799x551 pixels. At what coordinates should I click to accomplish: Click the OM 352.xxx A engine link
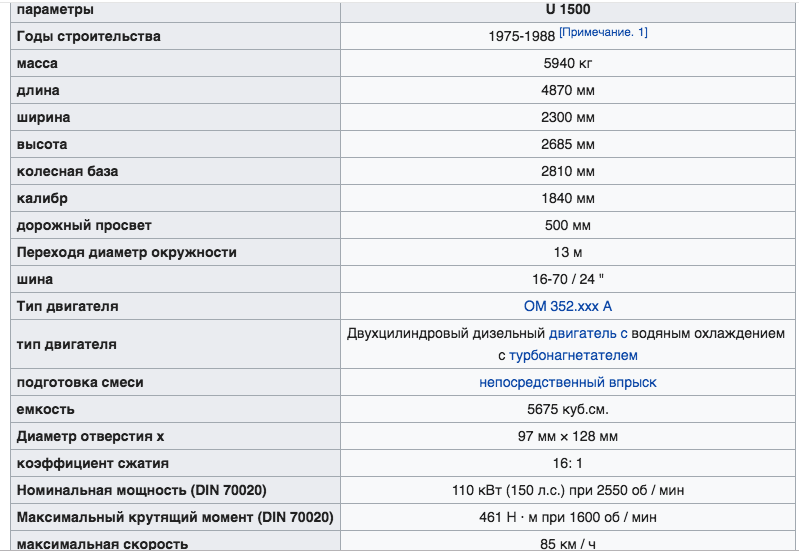(x=567, y=306)
